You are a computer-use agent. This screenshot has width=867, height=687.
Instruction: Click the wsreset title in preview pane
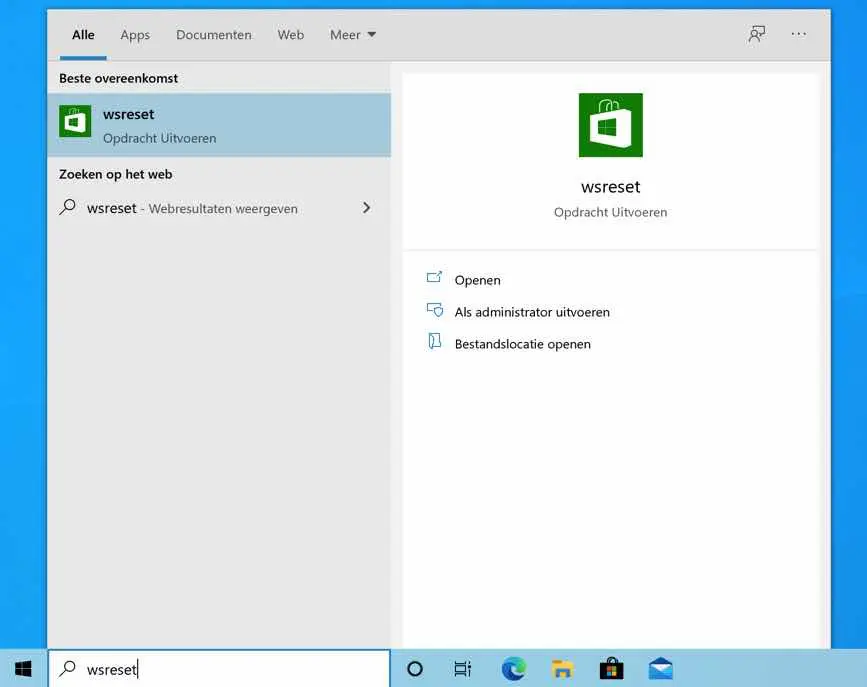click(610, 187)
